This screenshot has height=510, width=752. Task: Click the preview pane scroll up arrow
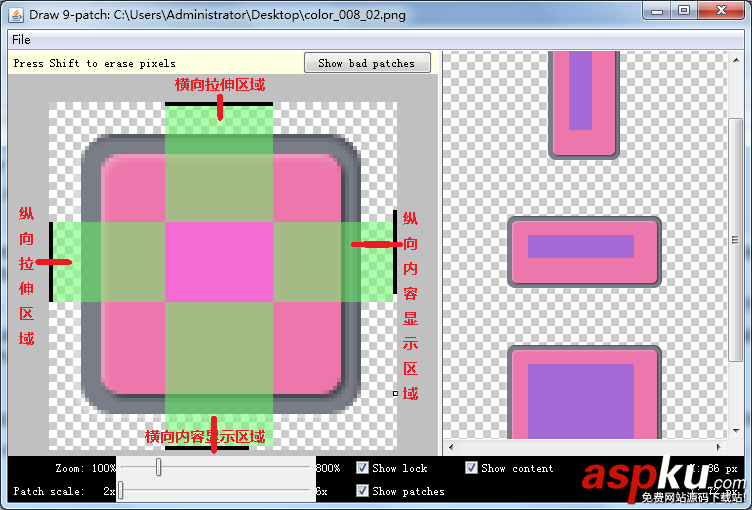[736, 60]
